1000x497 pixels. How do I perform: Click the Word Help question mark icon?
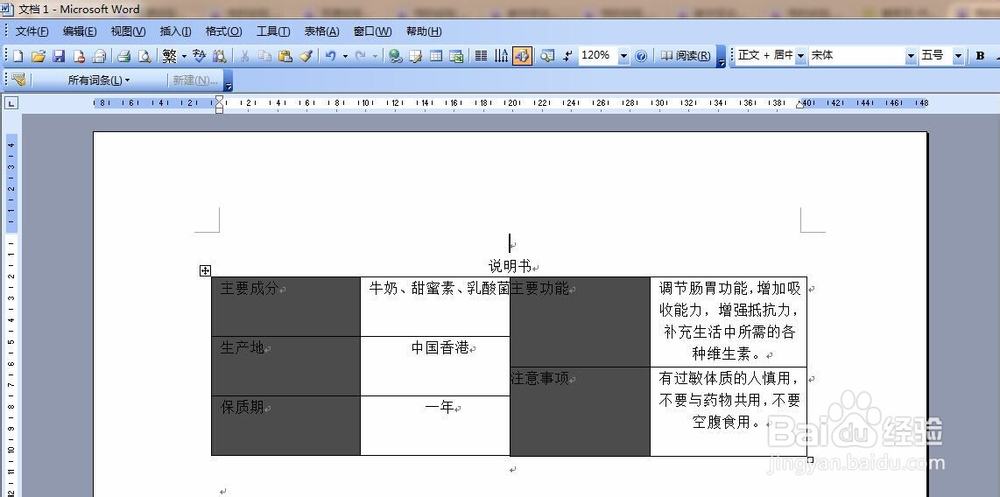[x=641, y=56]
